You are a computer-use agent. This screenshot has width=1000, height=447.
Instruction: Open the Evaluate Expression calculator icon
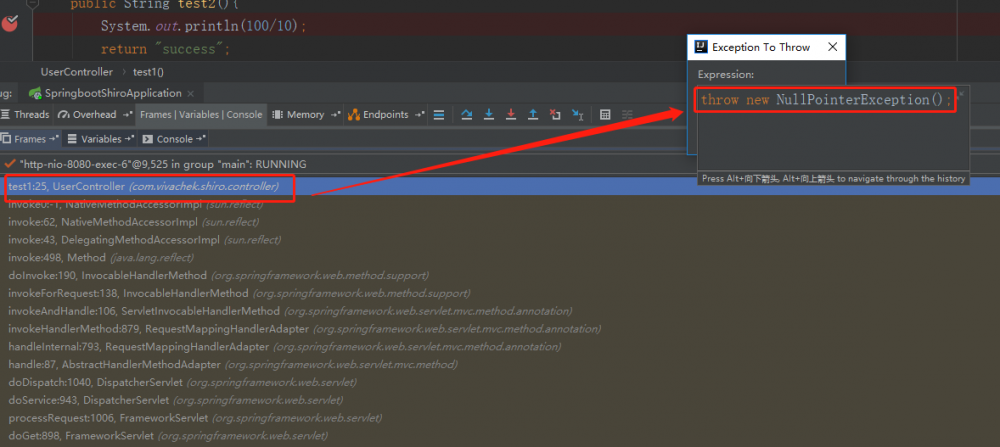[605, 115]
